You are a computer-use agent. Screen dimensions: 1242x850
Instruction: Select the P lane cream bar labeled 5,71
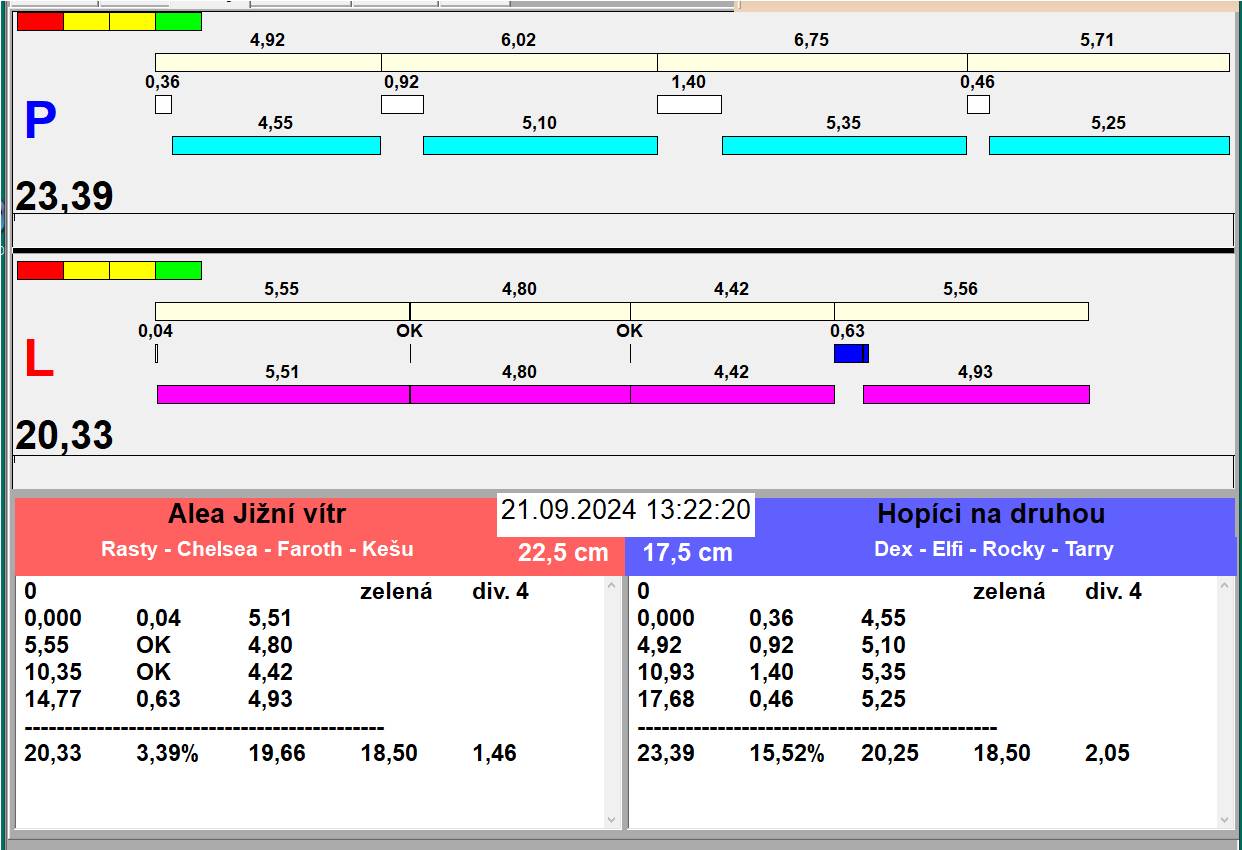1098,62
